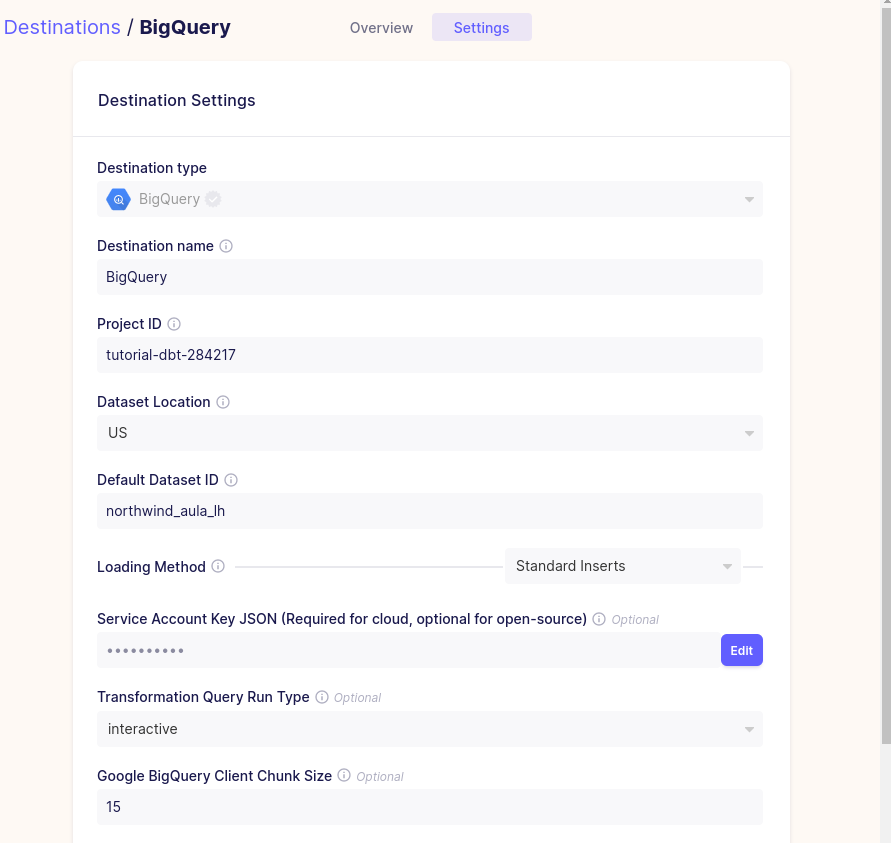Screen dimensions: 891x843
Task: Click the Destination Settings heading
Action: pyautogui.click(x=177, y=101)
